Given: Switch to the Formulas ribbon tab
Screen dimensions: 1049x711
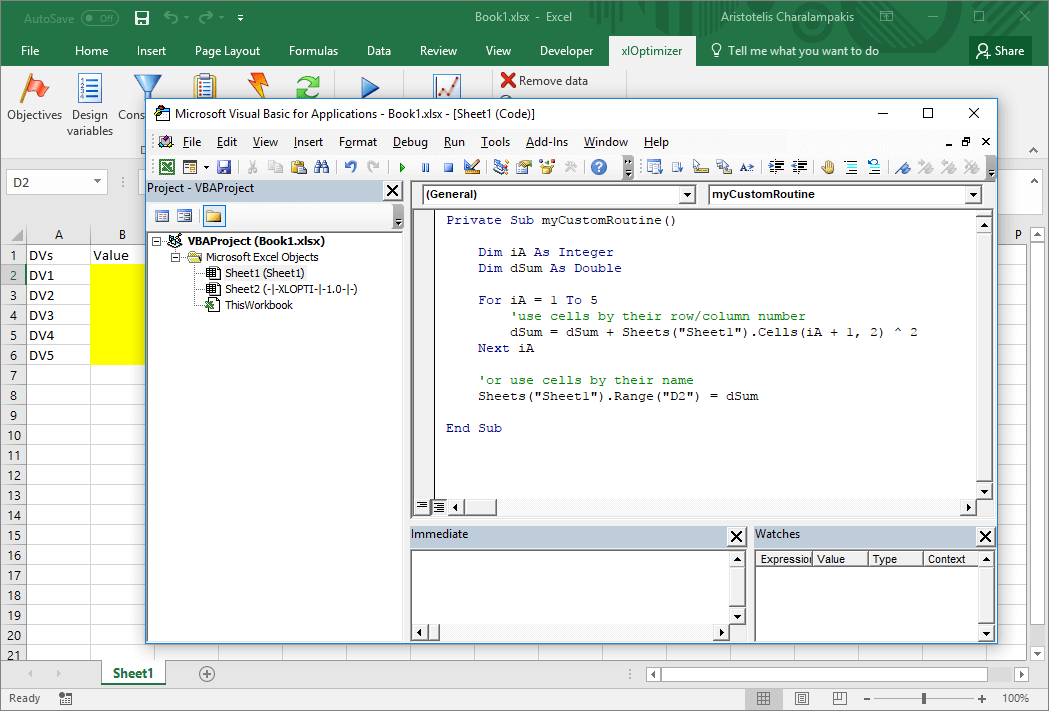Looking at the screenshot, I should tap(313, 51).
